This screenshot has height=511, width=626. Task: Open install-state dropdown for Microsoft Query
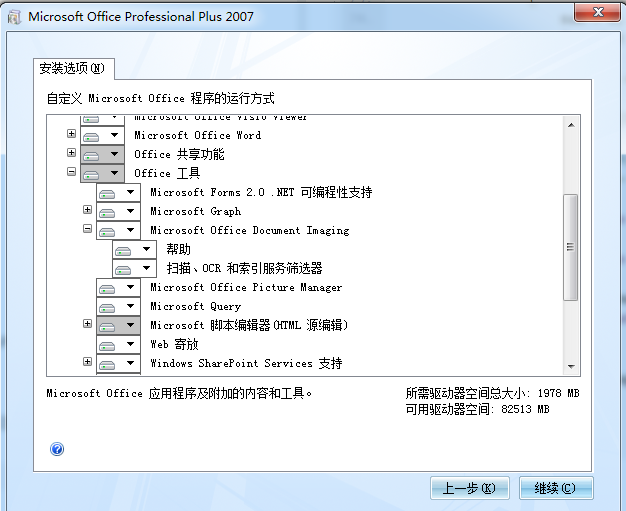(118, 307)
